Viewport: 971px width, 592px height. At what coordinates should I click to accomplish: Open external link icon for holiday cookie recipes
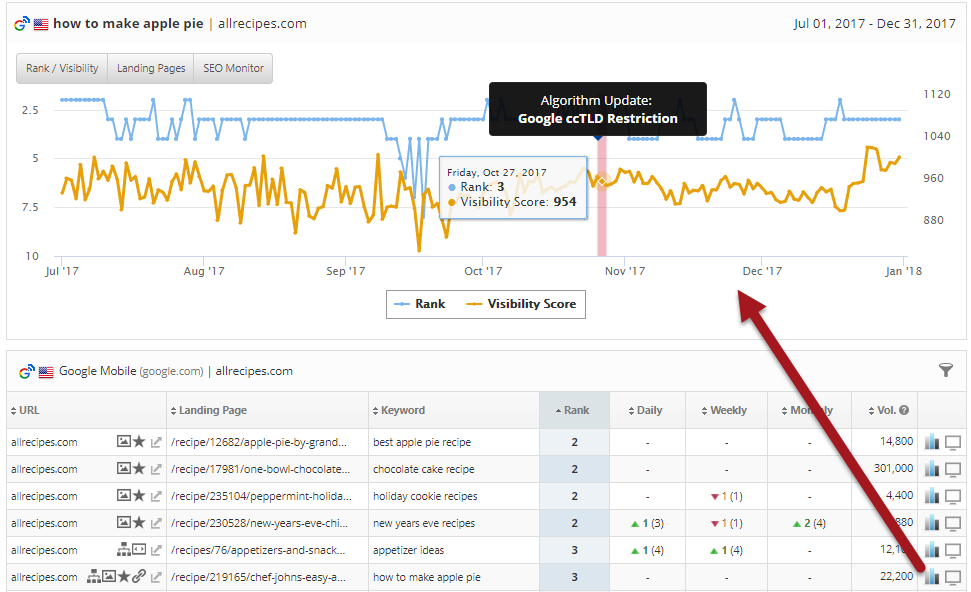coord(156,496)
